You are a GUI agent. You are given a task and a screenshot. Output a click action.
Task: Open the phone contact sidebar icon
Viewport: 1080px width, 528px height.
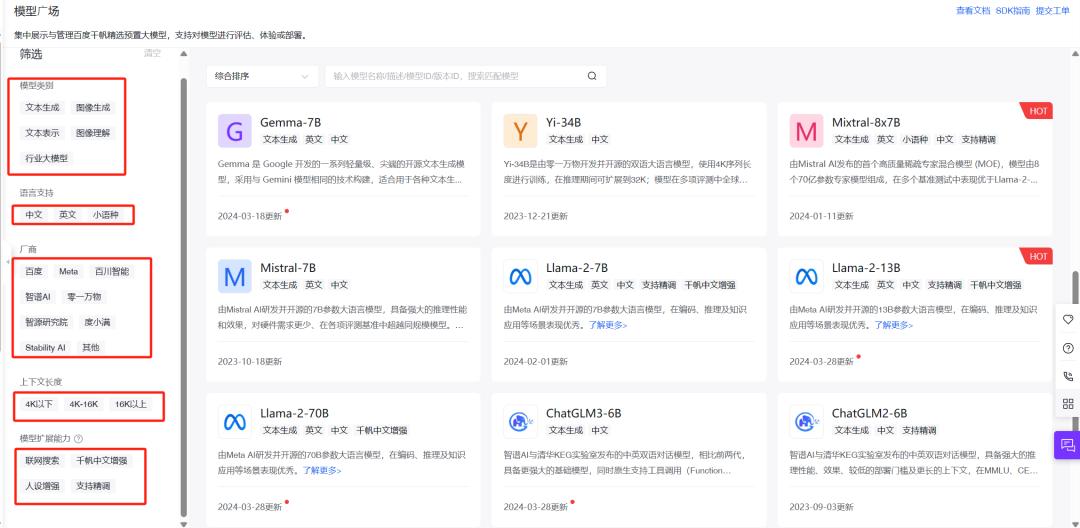tap(1068, 377)
